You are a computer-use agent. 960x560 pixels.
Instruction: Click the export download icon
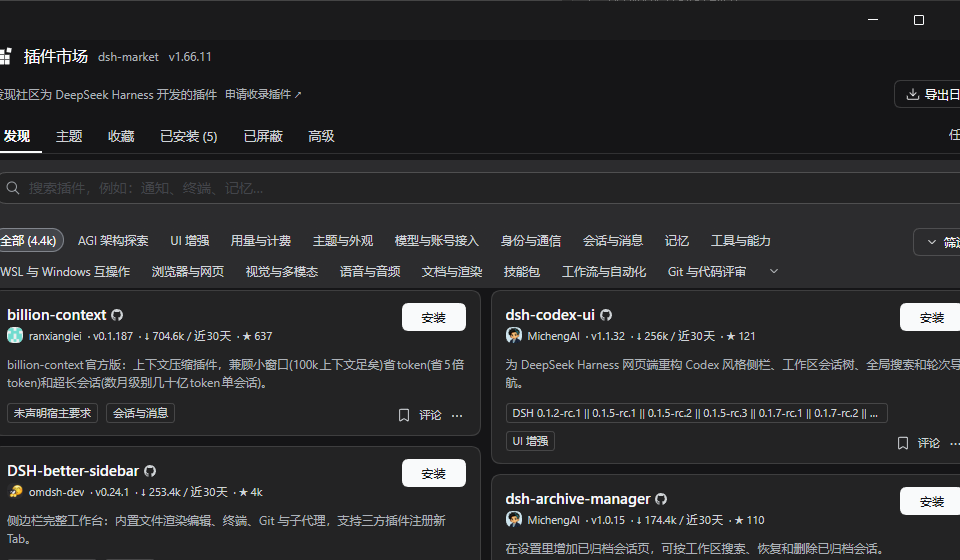(912, 94)
